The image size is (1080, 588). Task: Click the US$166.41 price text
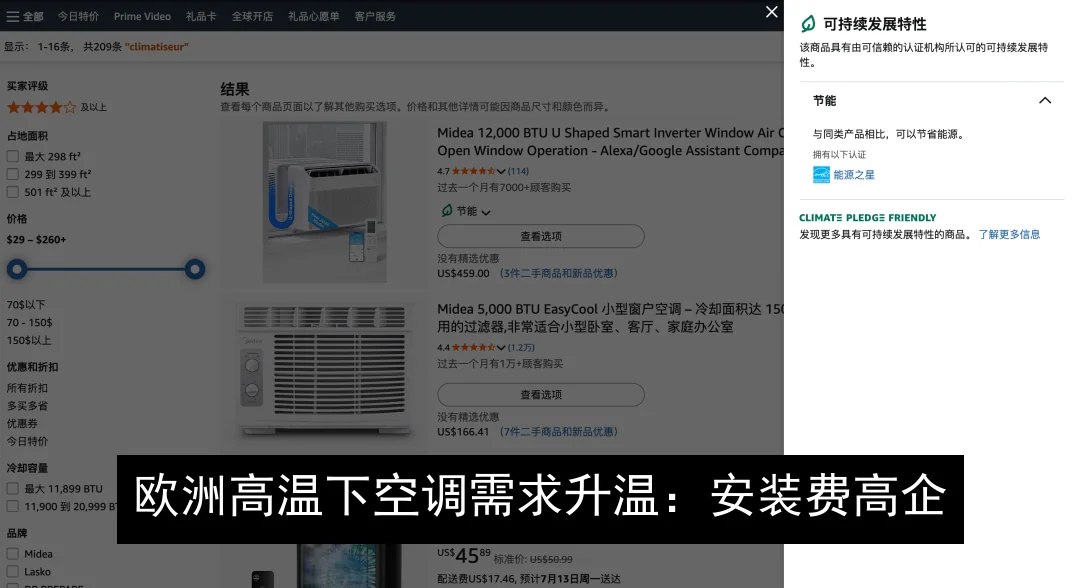point(464,432)
